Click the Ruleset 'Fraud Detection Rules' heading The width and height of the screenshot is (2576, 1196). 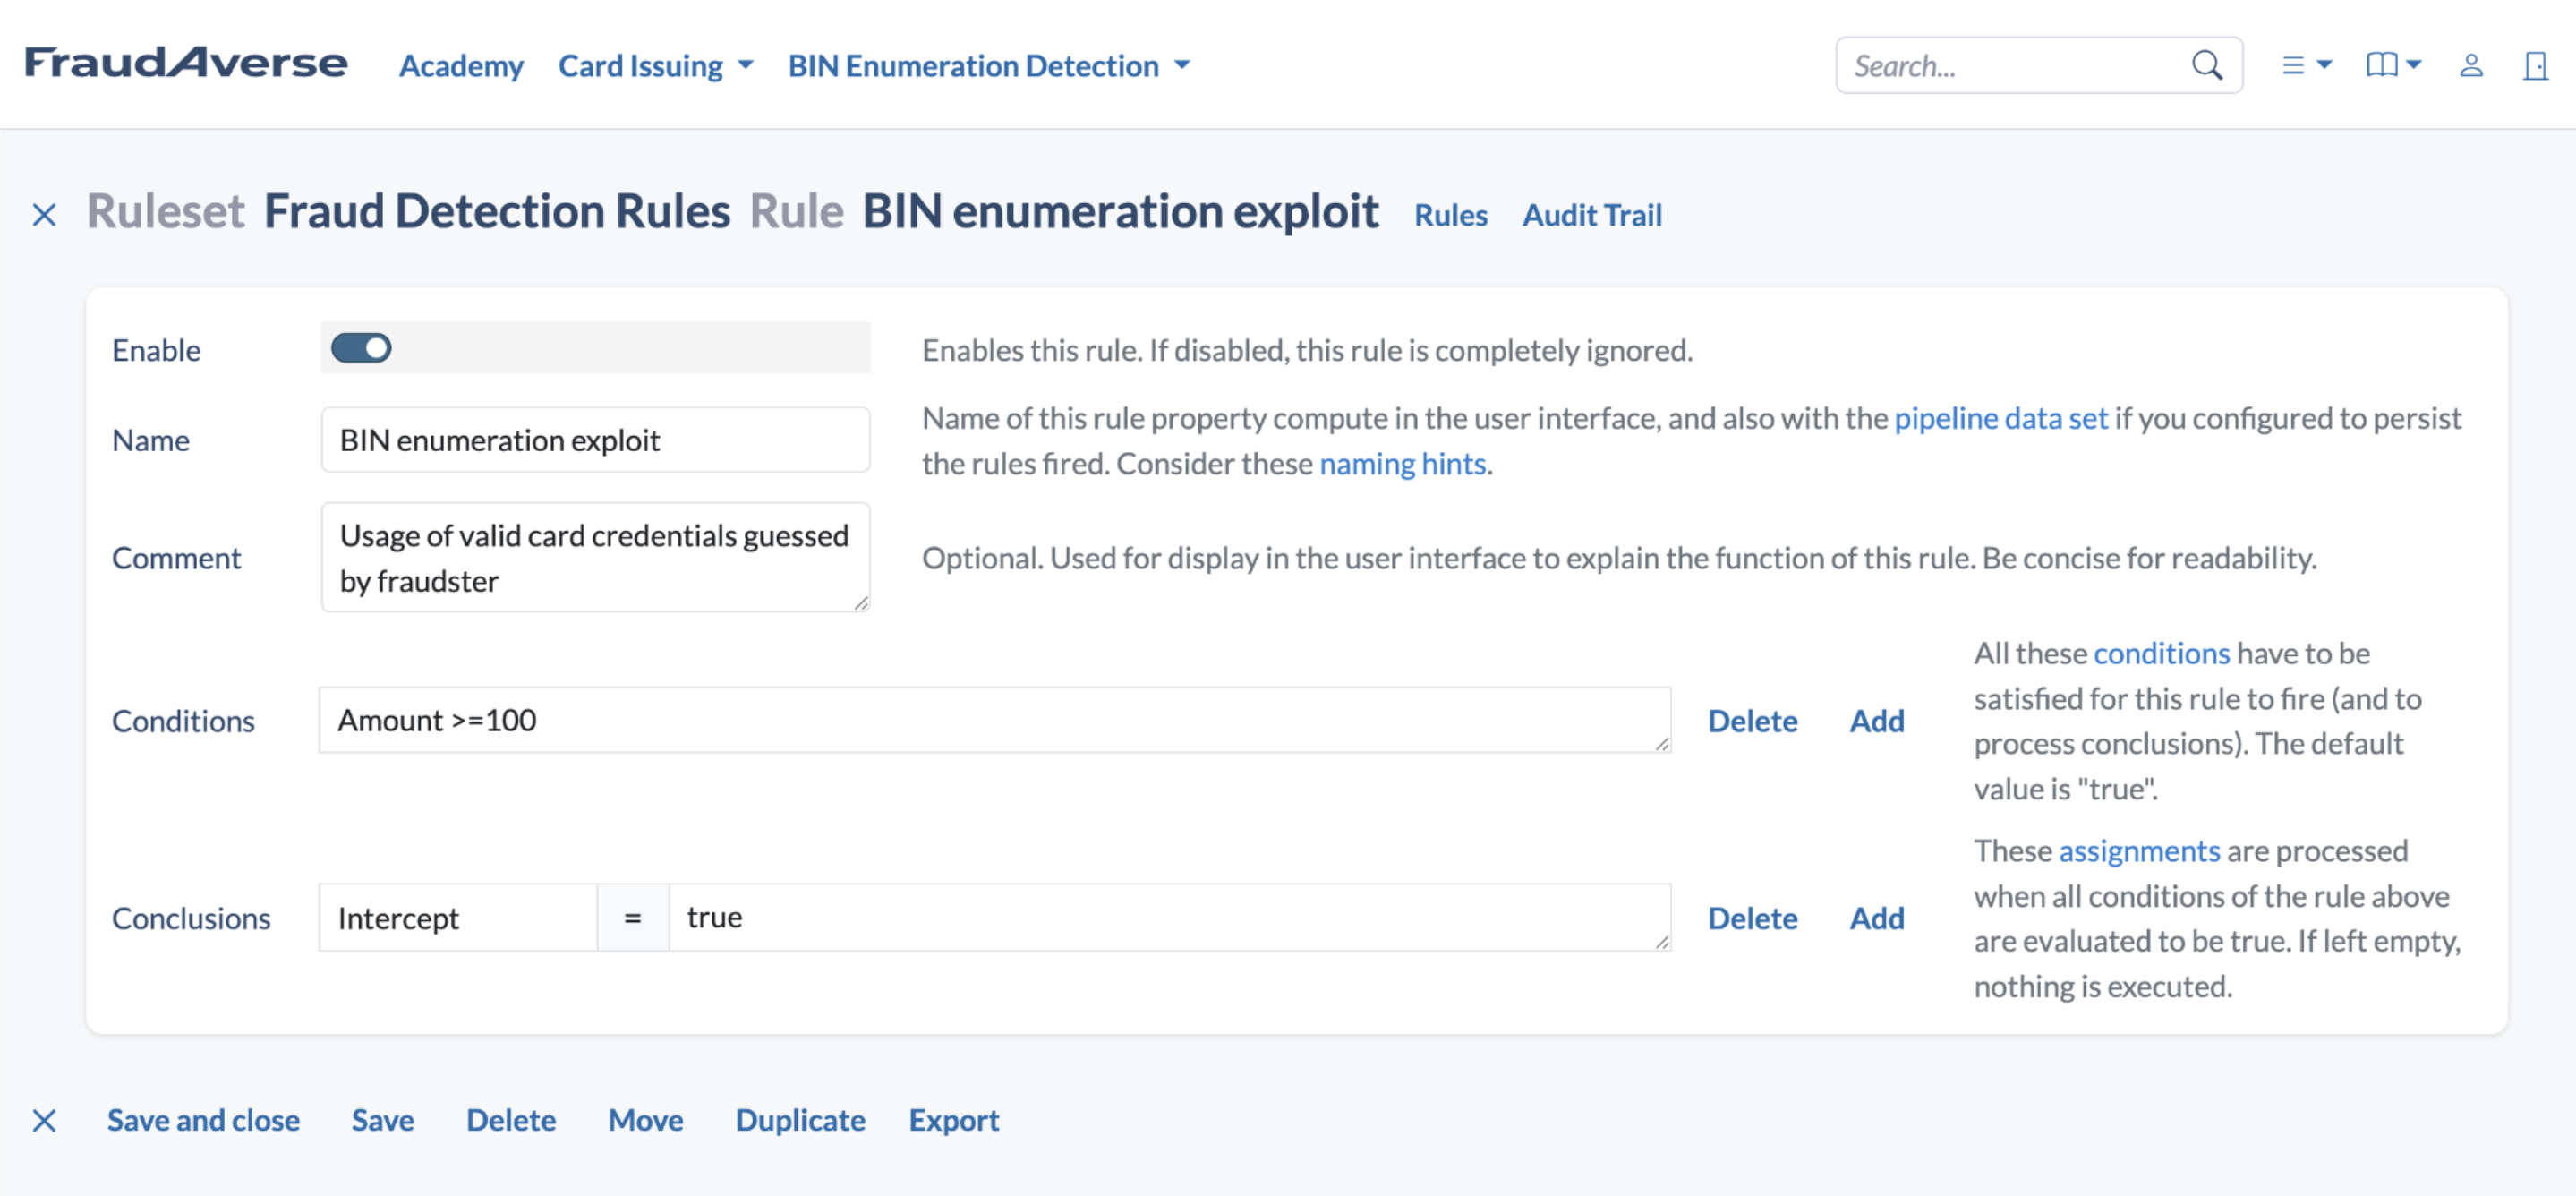pos(497,211)
